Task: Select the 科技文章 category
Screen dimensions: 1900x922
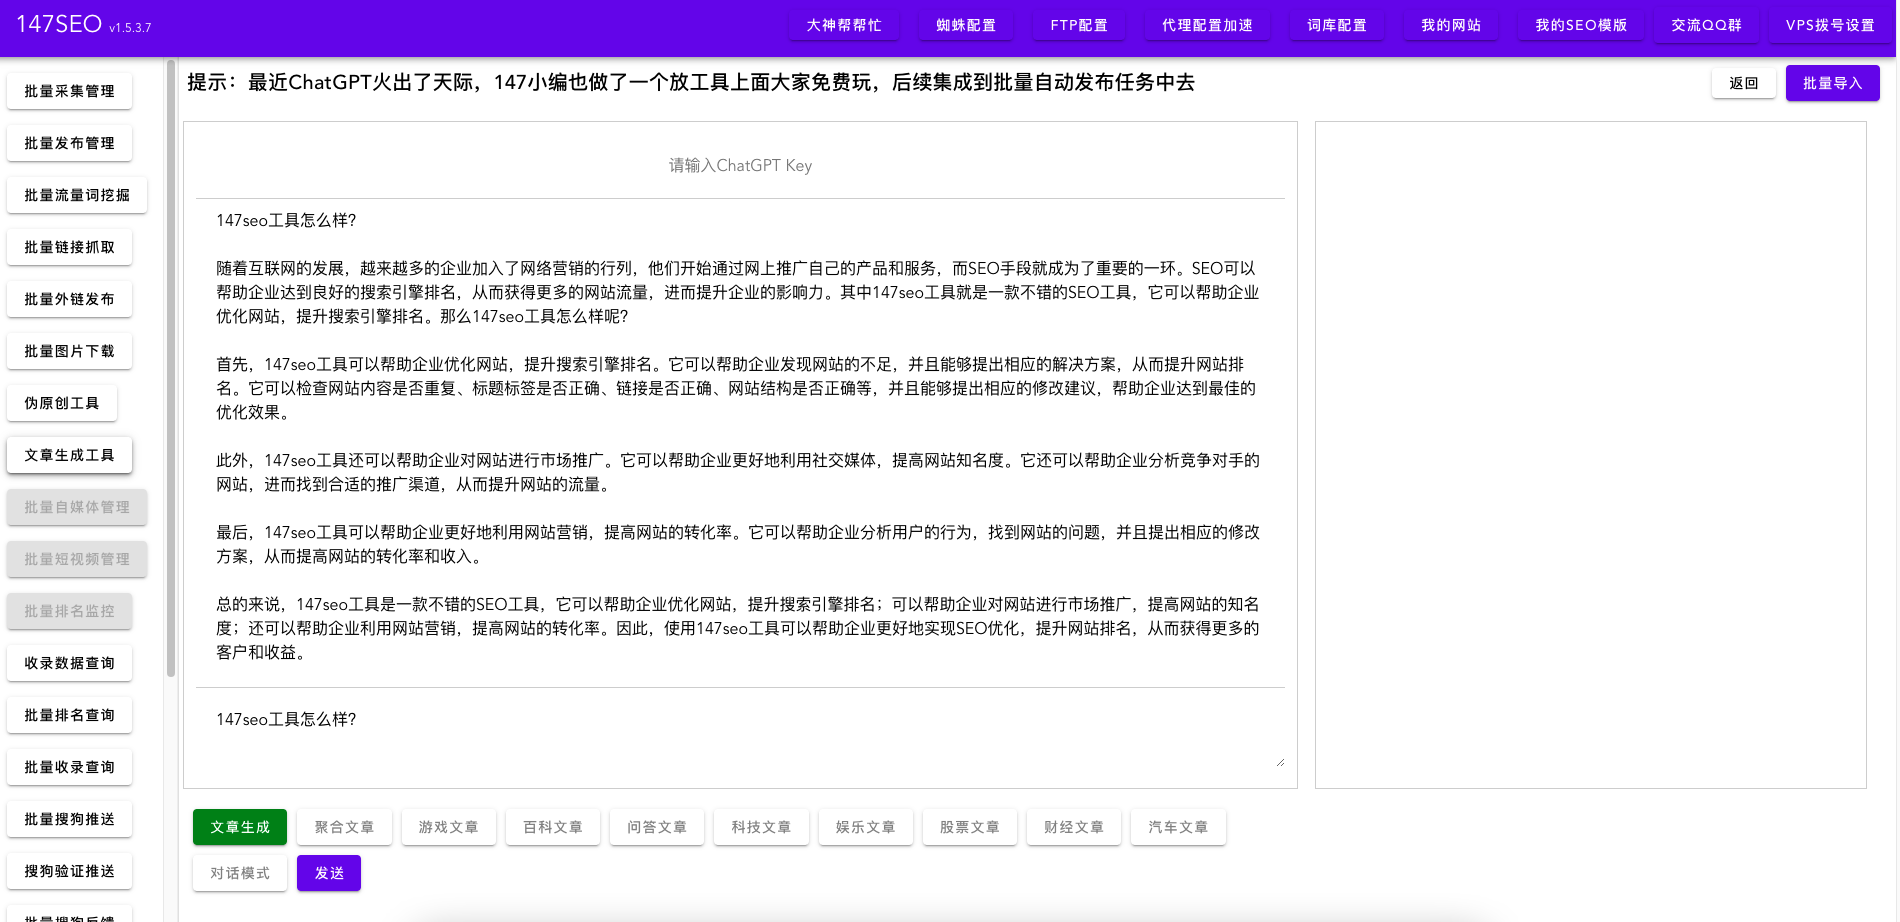Action: [x=761, y=827]
